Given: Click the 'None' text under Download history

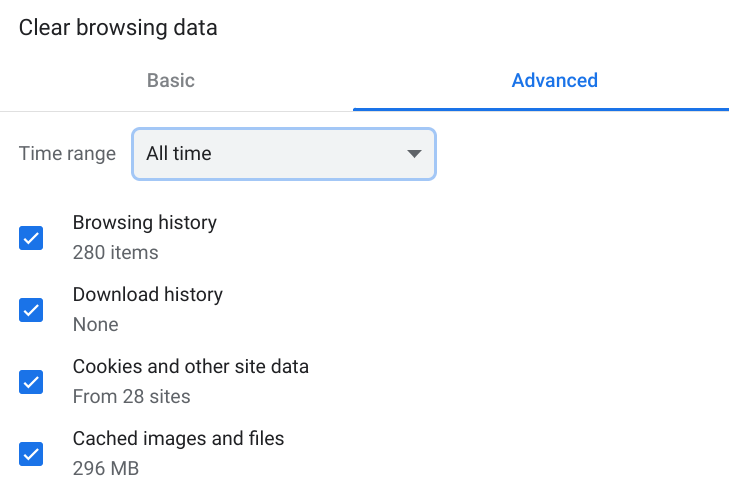Looking at the screenshot, I should click(x=95, y=324).
